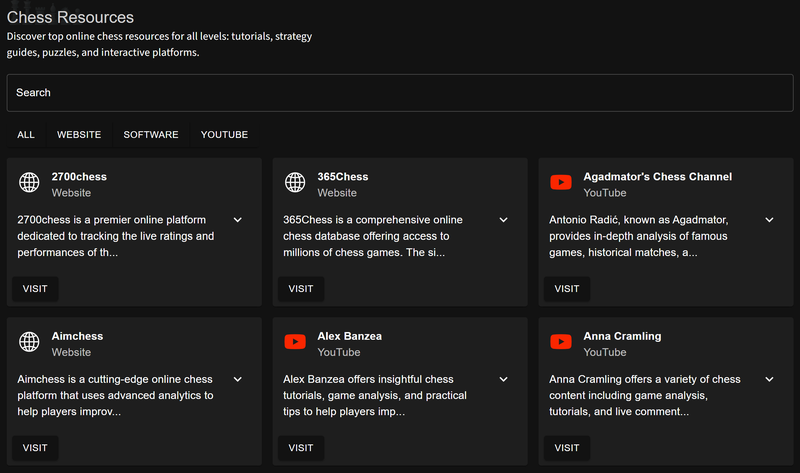800x473 pixels.
Task: Expand the 2700chess description chevron
Action: pos(238,220)
